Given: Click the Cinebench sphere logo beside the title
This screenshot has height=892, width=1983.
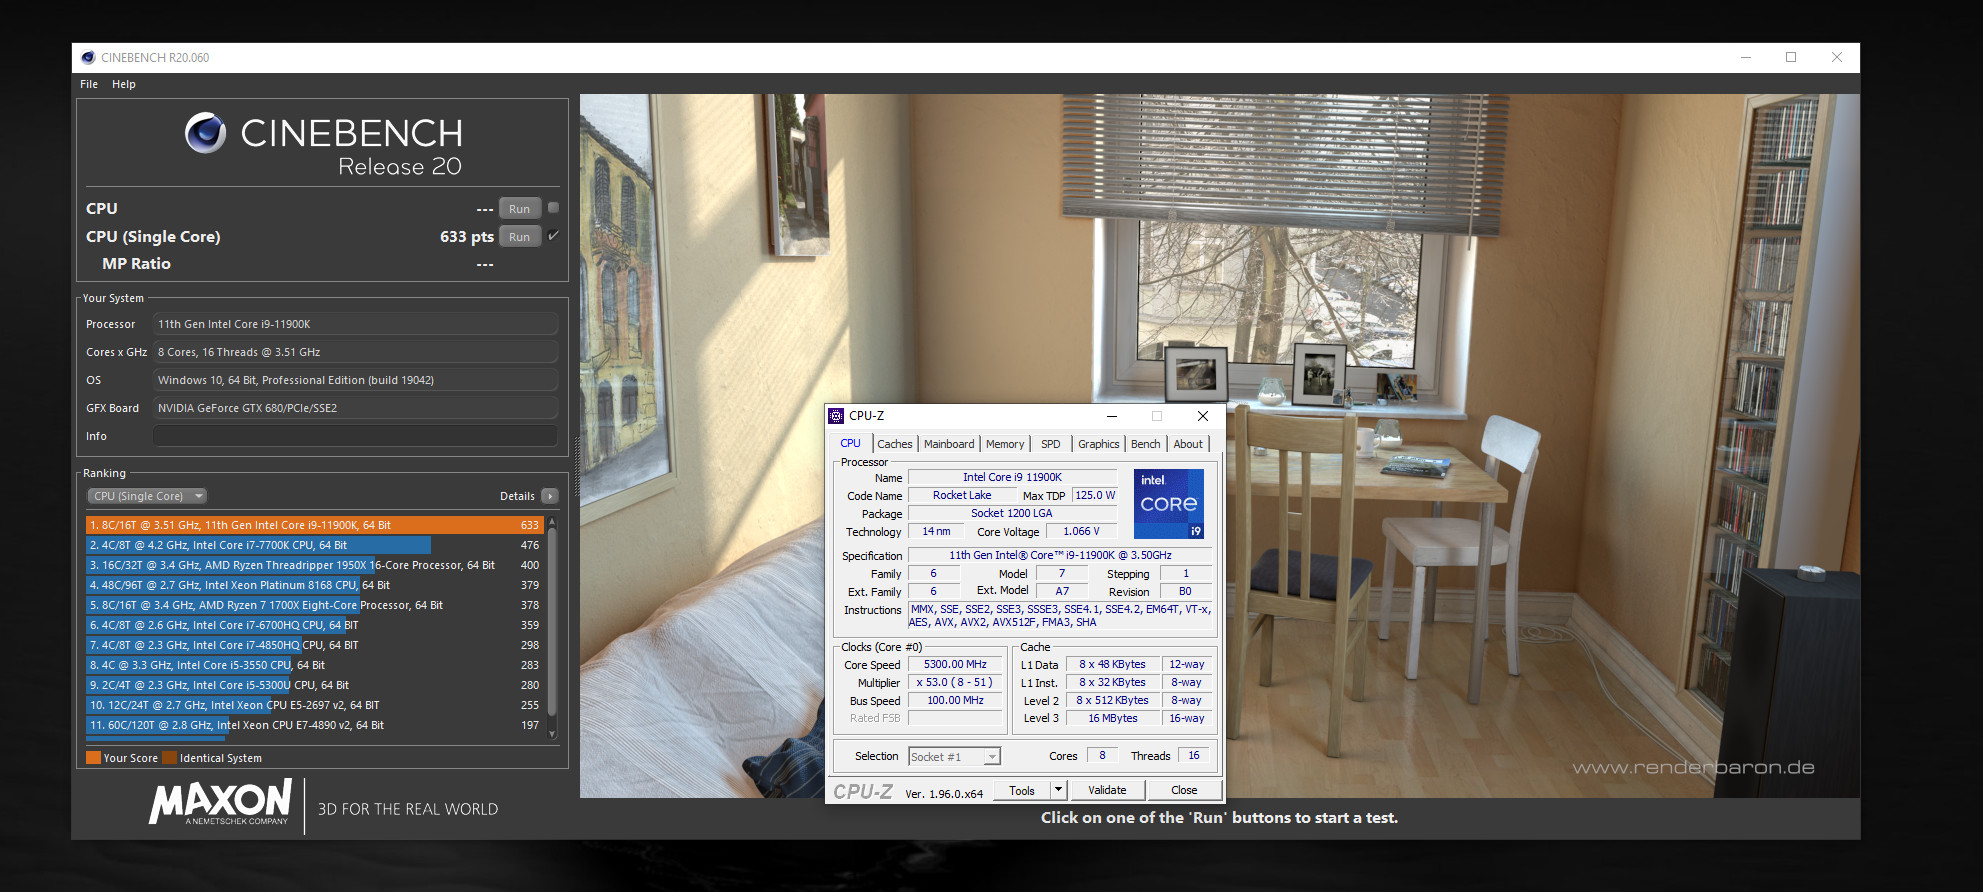Looking at the screenshot, I should [205, 133].
